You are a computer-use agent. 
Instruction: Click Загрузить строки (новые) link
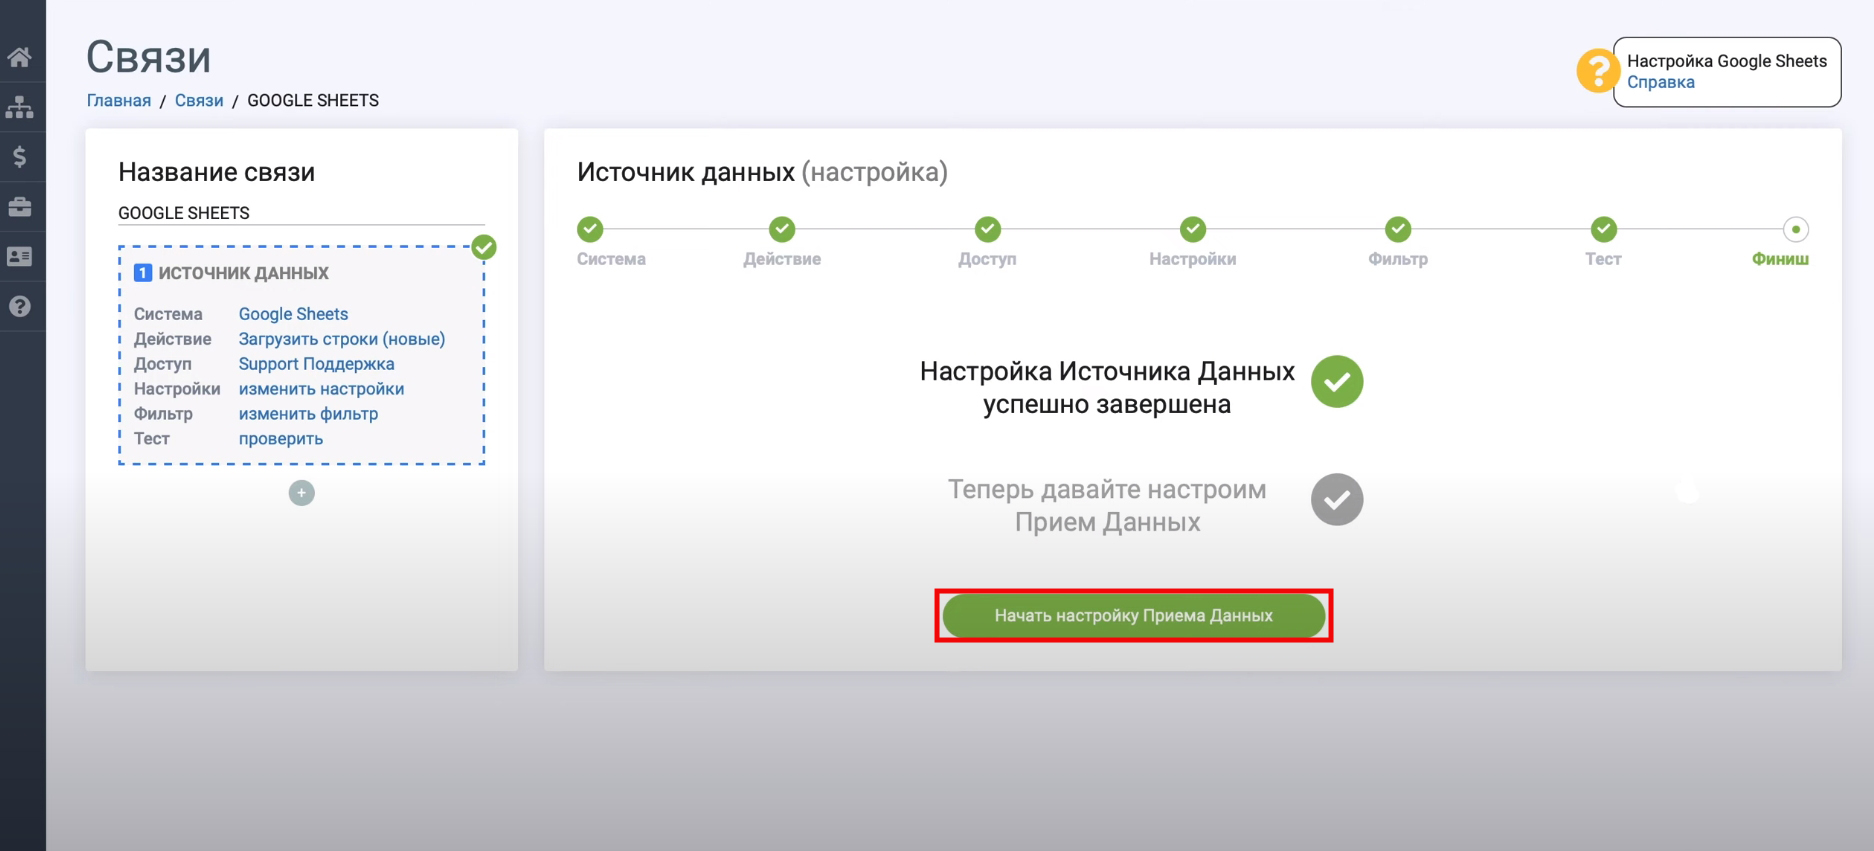(x=342, y=339)
